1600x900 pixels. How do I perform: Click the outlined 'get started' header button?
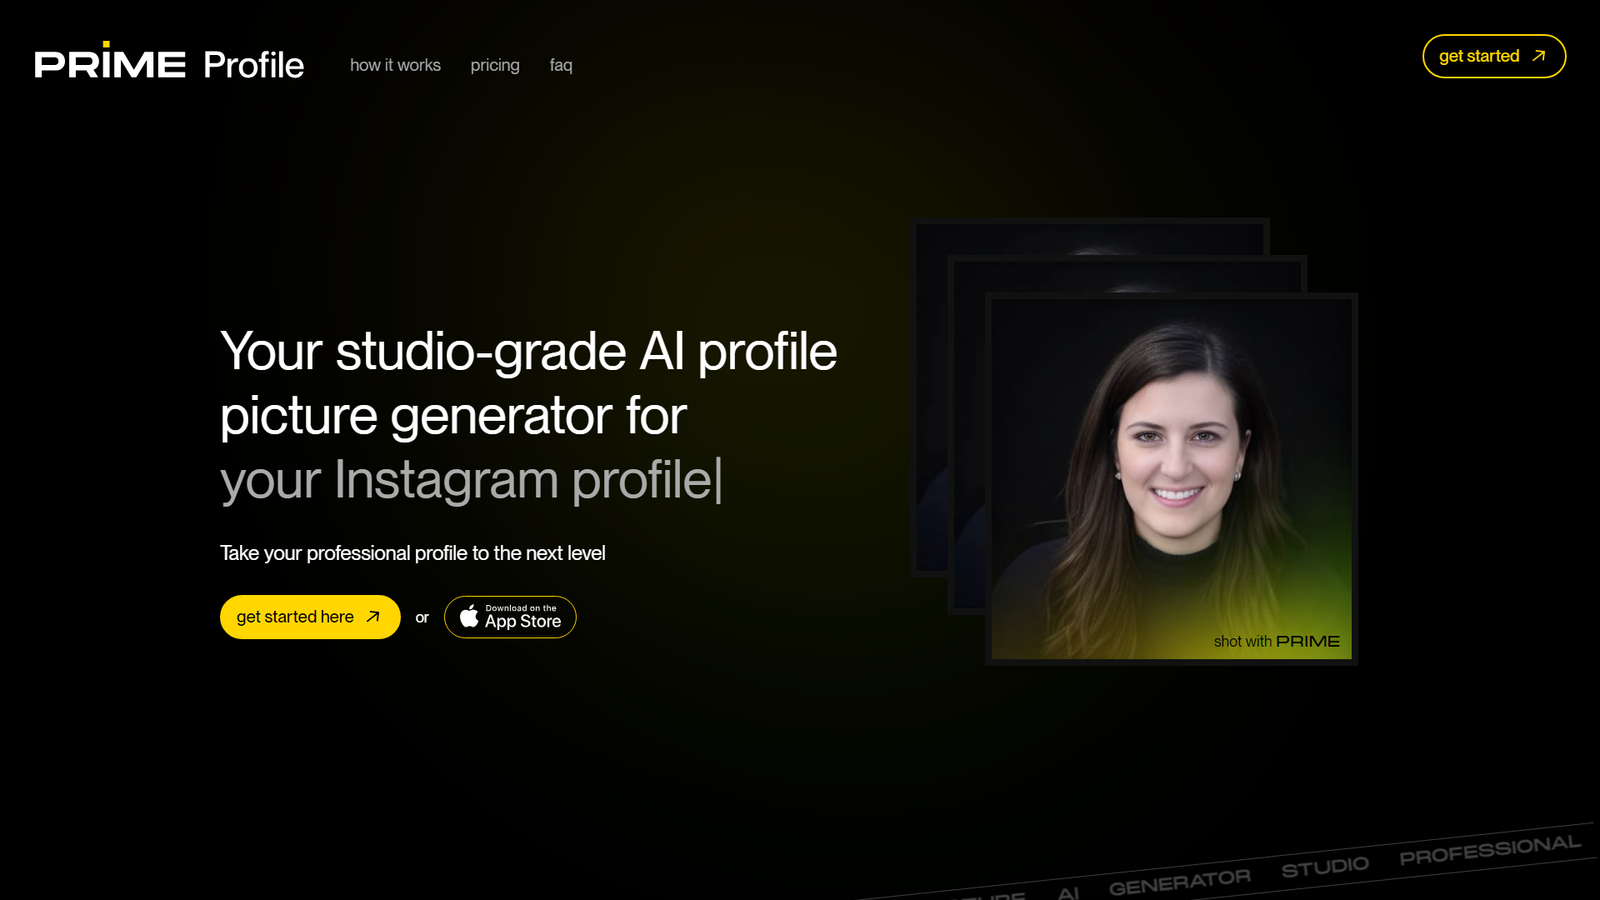[x=1494, y=56]
